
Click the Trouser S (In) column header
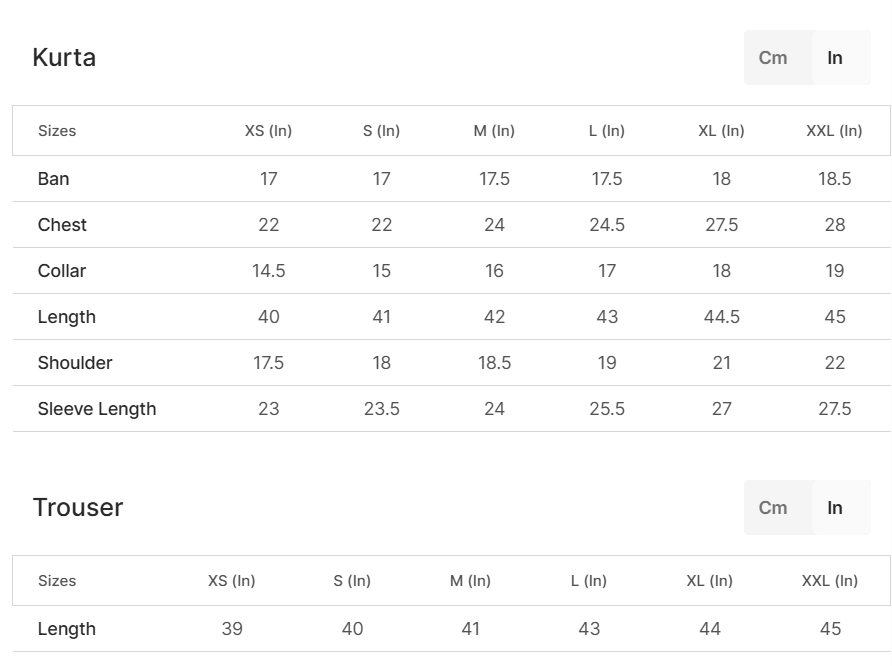click(352, 581)
